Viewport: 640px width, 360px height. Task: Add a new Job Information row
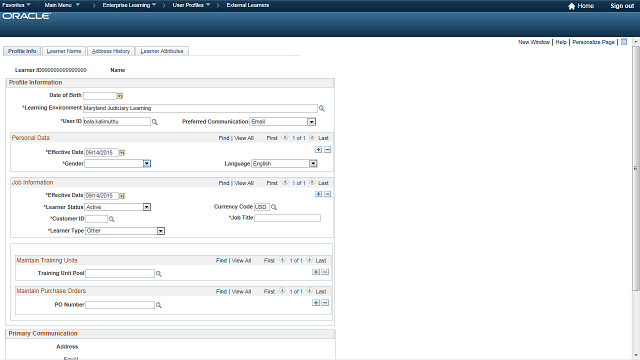tap(318, 194)
